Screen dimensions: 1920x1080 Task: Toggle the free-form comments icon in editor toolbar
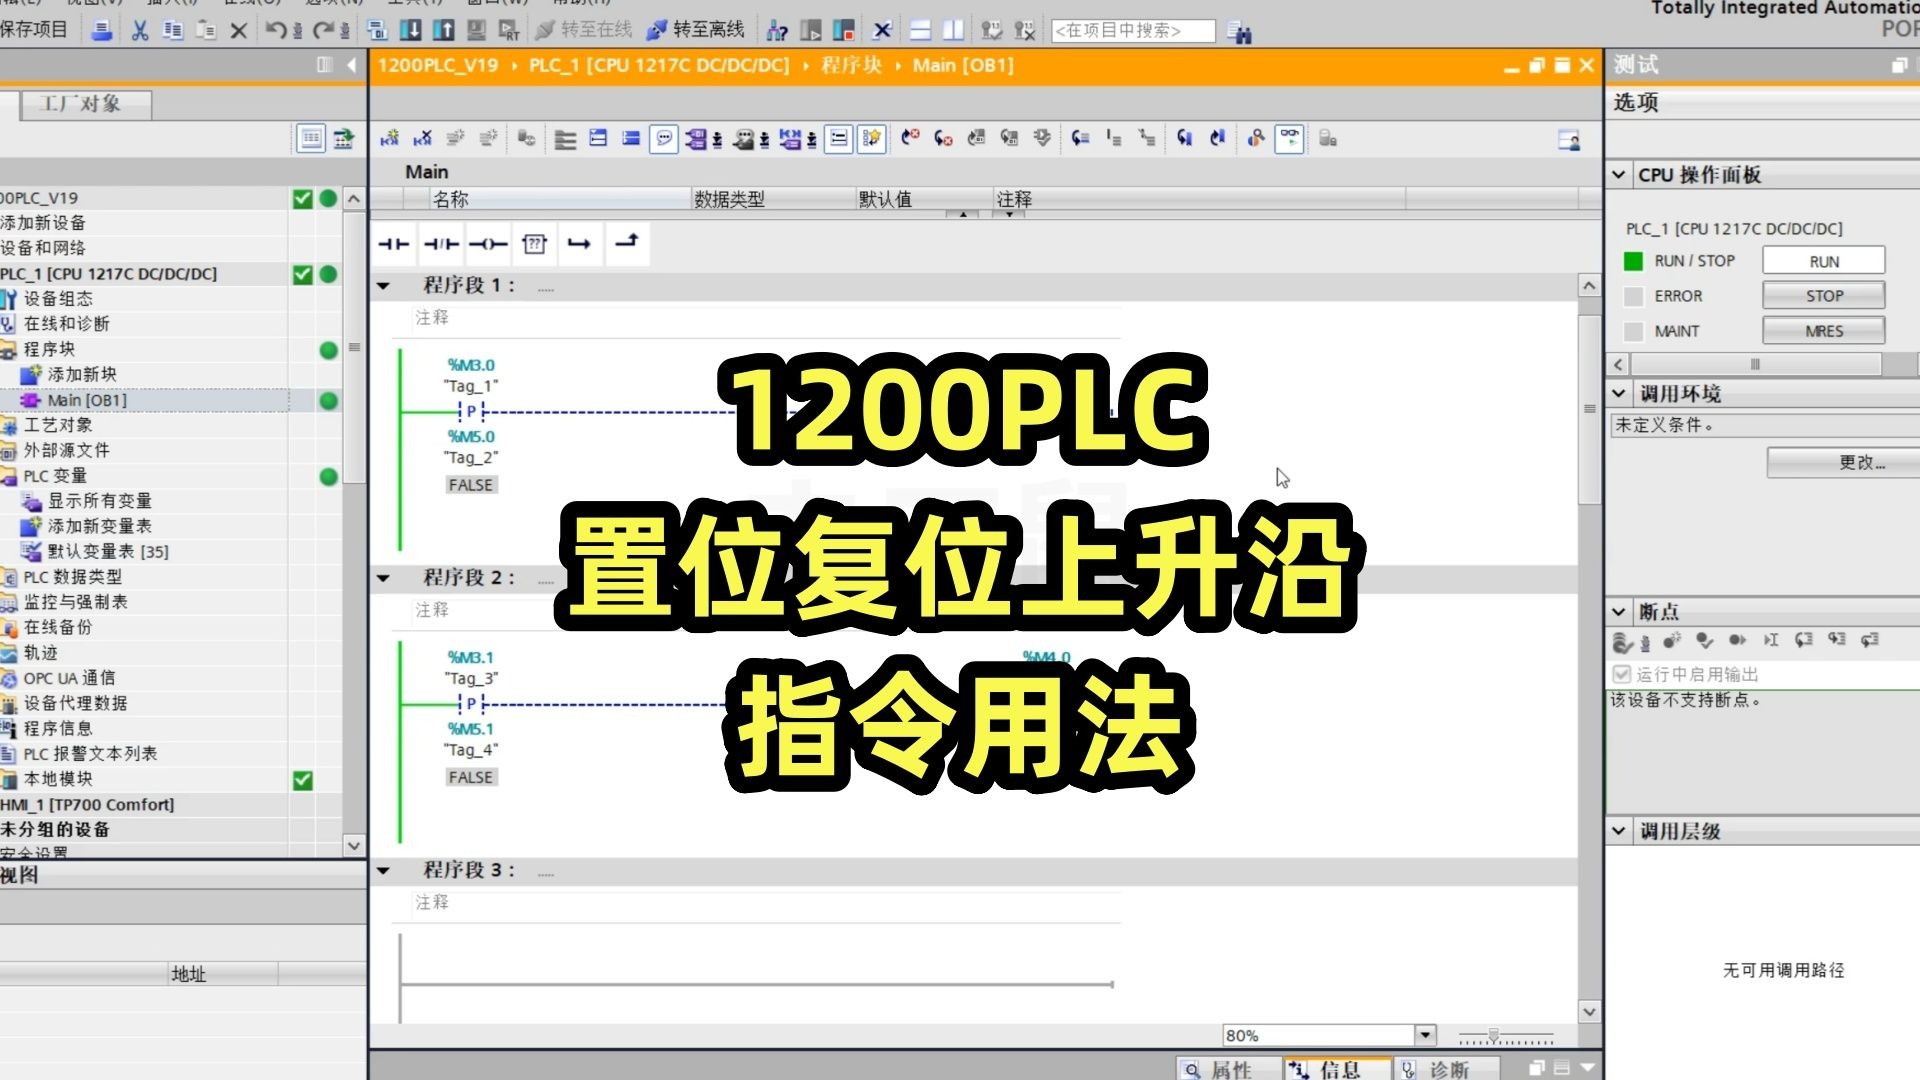664,139
